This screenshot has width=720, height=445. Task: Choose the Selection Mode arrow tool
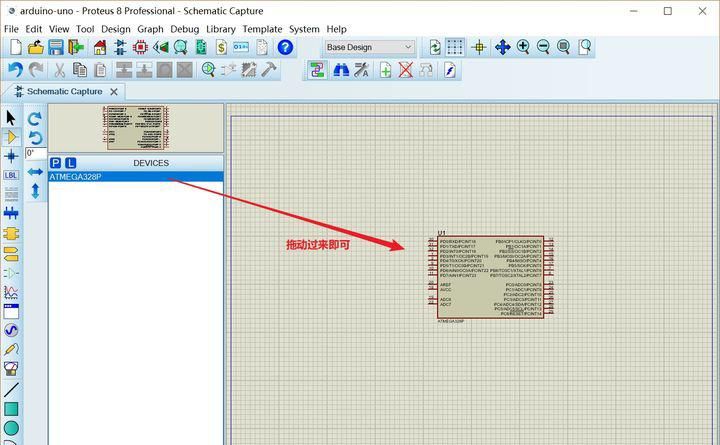11,118
